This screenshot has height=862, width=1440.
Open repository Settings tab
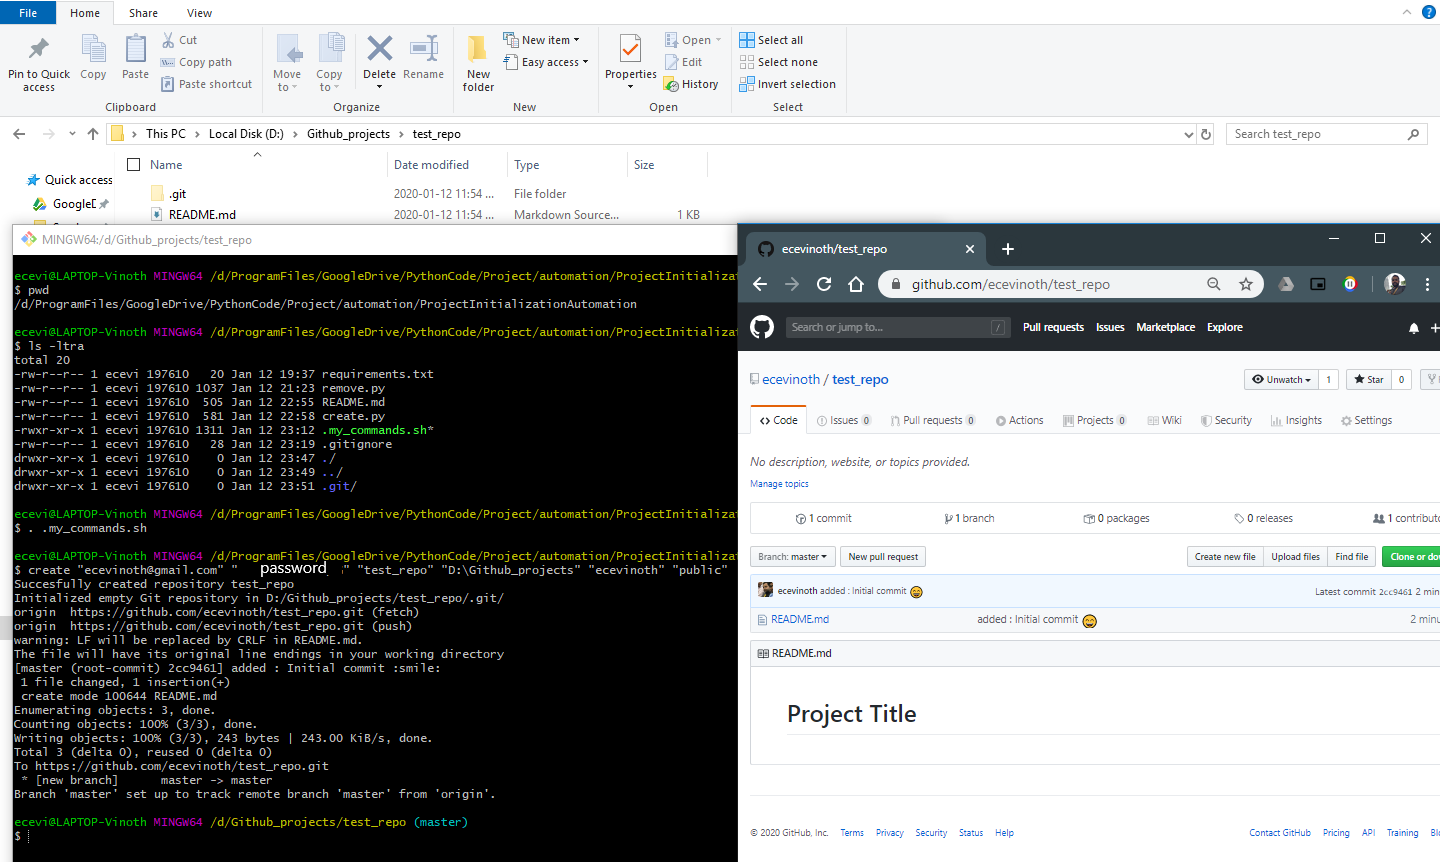[x=1366, y=420]
